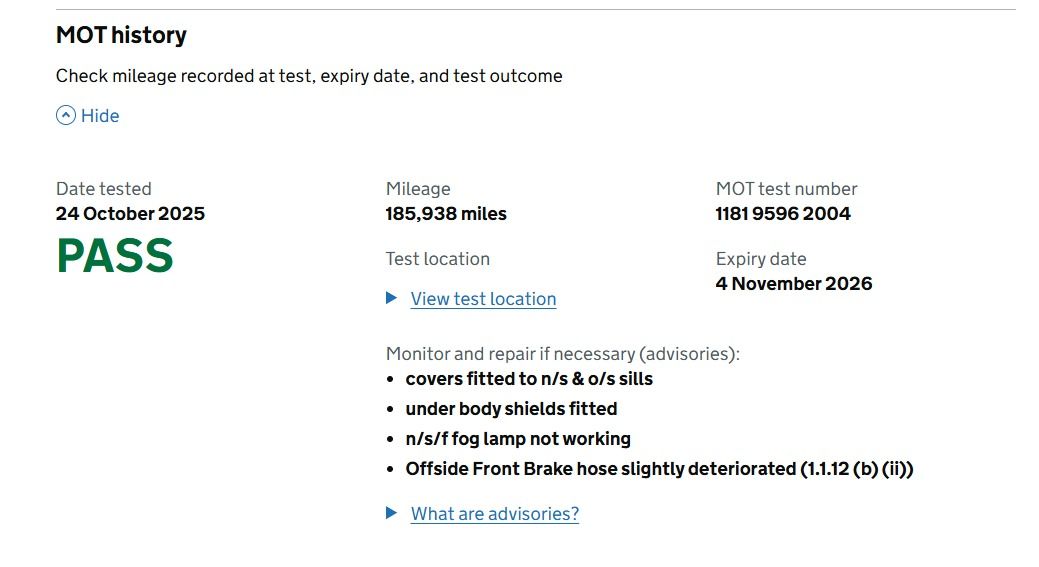
Task: Open the View test location link
Action: 483,299
